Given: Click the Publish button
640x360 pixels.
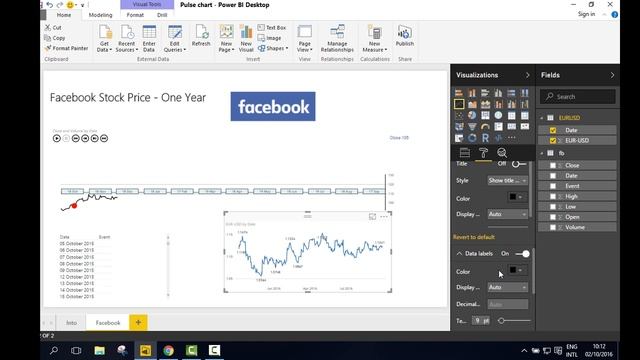Looking at the screenshot, I should click(x=405, y=36).
